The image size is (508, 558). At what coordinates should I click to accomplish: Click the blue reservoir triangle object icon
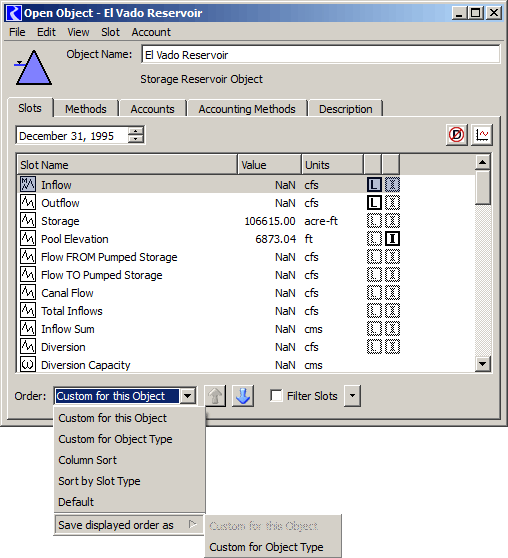point(33,68)
